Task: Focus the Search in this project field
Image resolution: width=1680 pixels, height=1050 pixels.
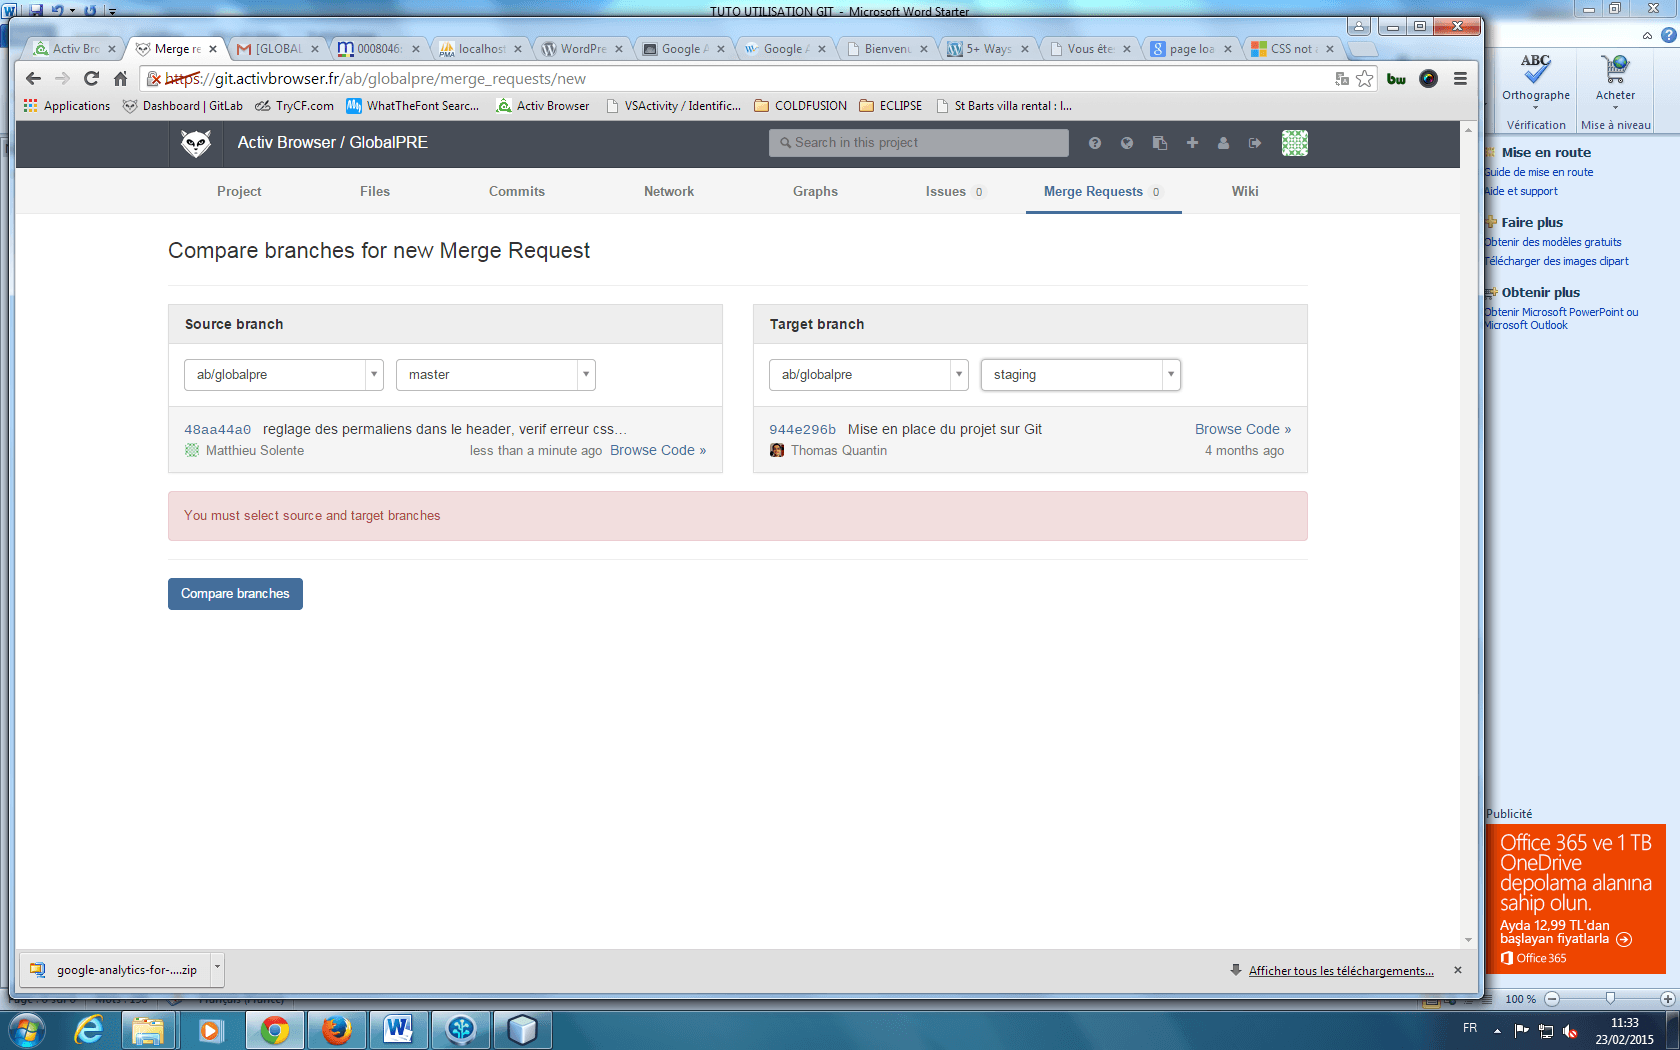Action: coord(918,143)
